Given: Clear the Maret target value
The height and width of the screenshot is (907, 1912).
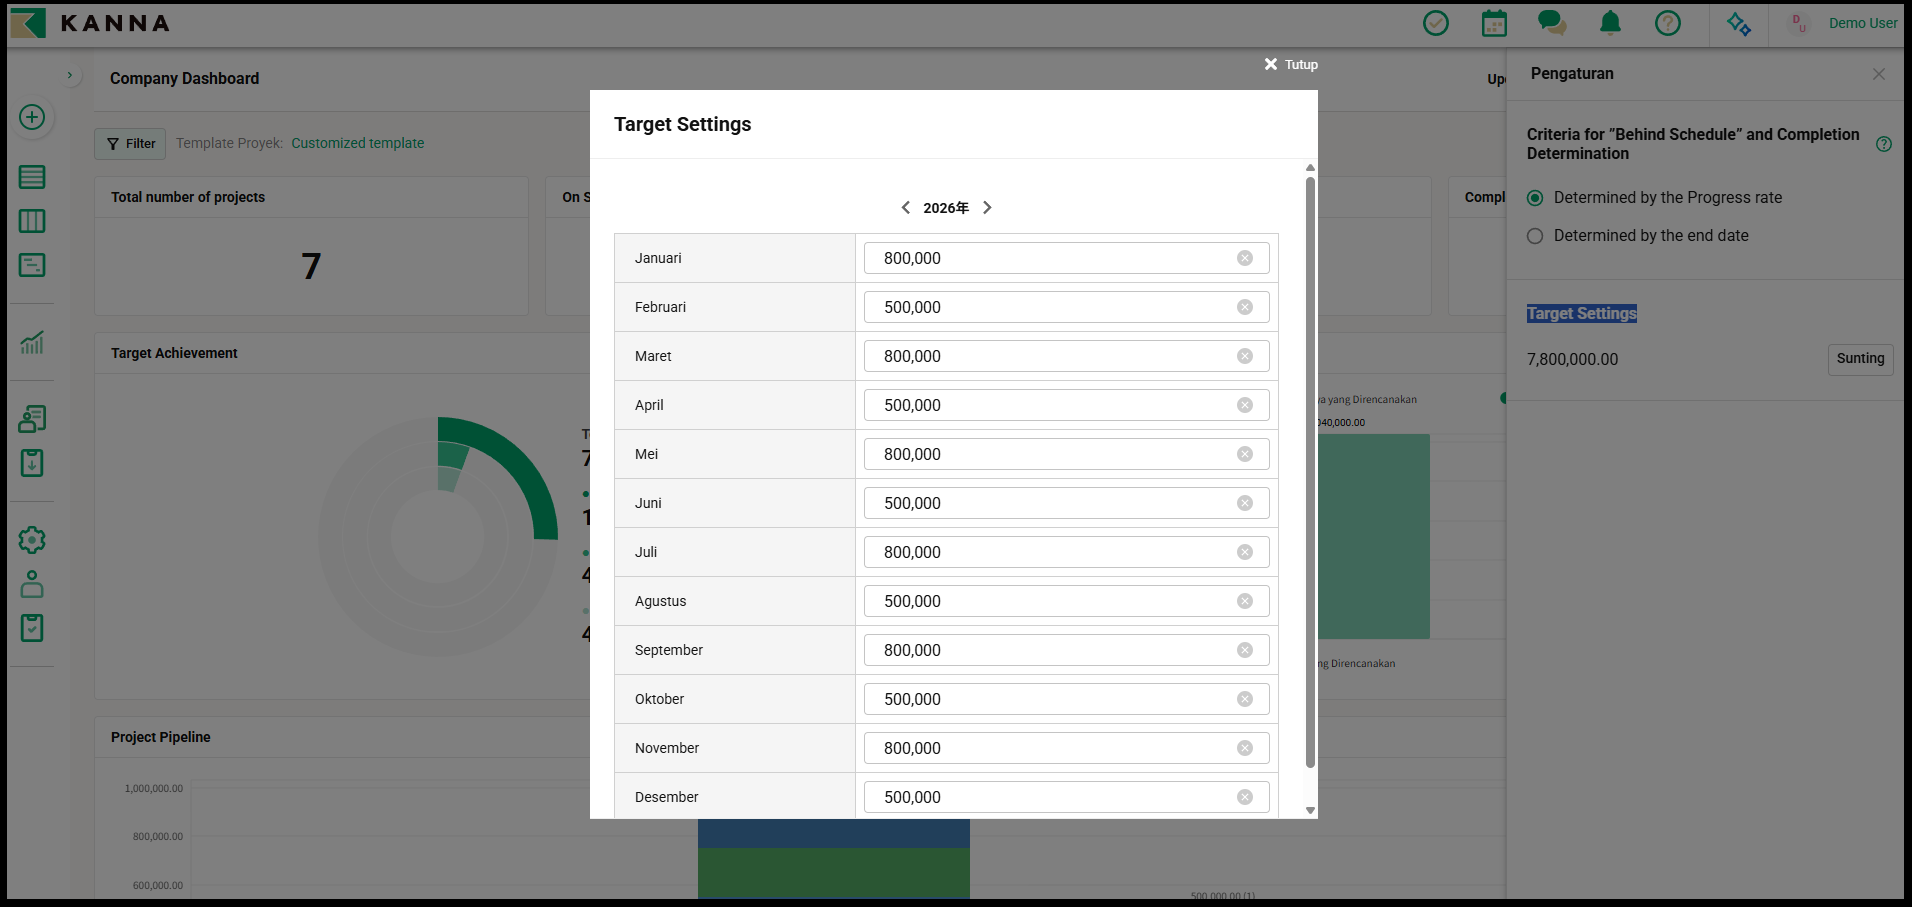Looking at the screenshot, I should (x=1244, y=356).
